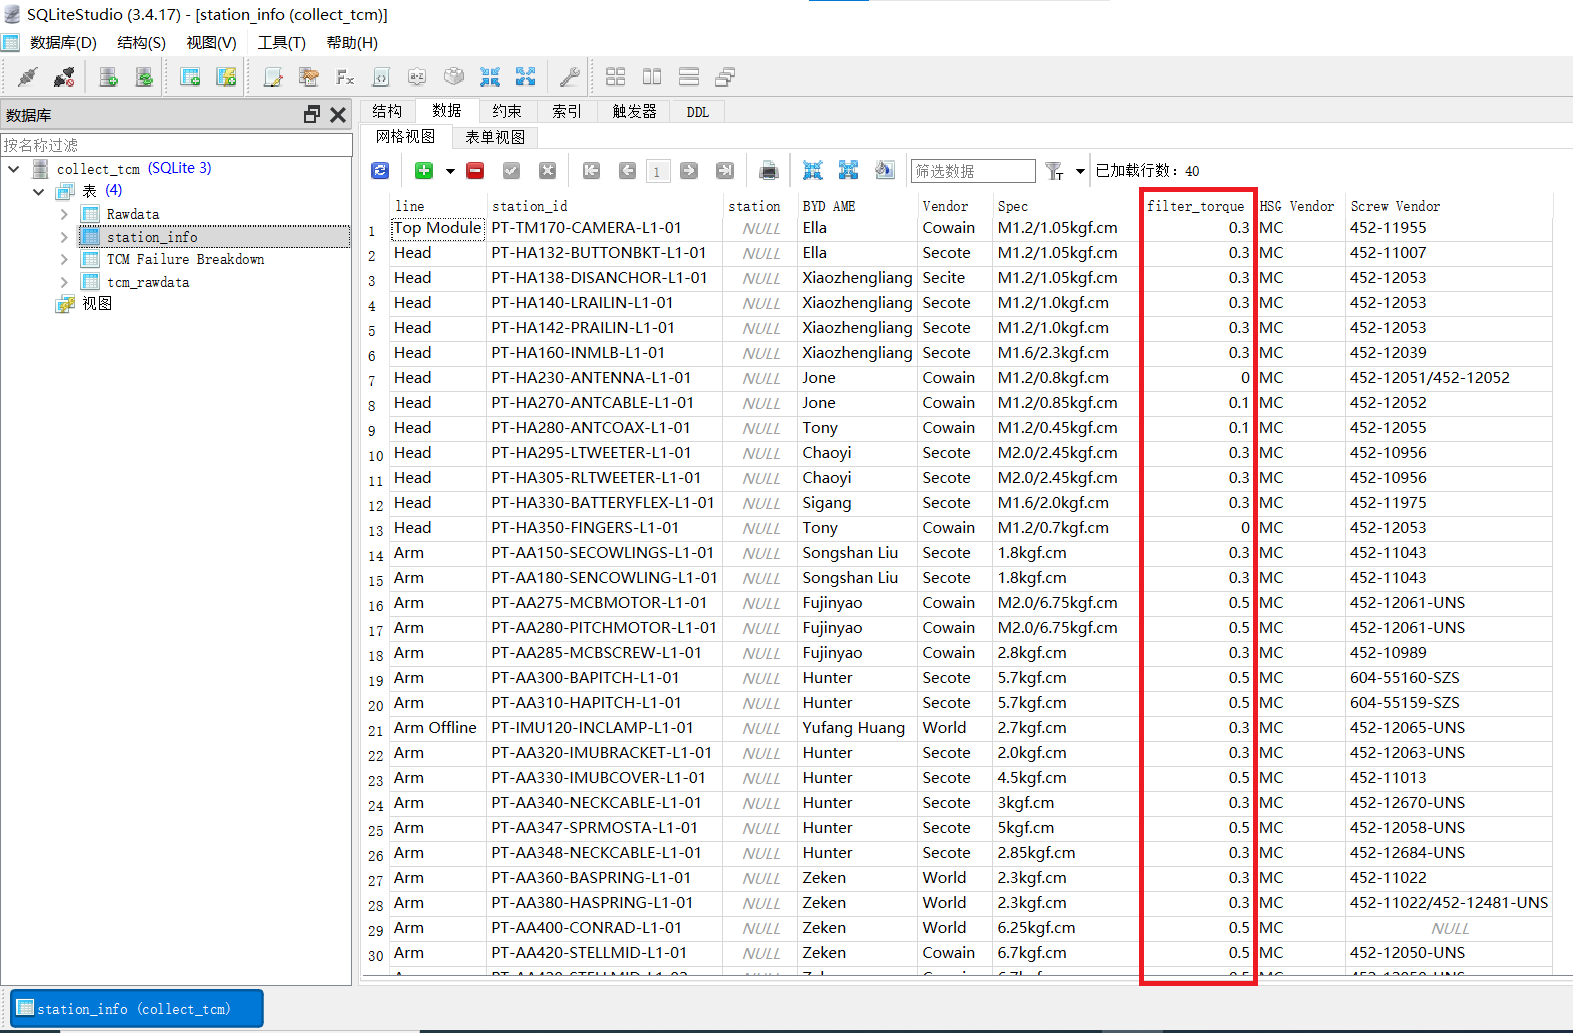1573x1033 pixels.
Task: Switch to the 索引 tab
Action: pyautogui.click(x=567, y=111)
